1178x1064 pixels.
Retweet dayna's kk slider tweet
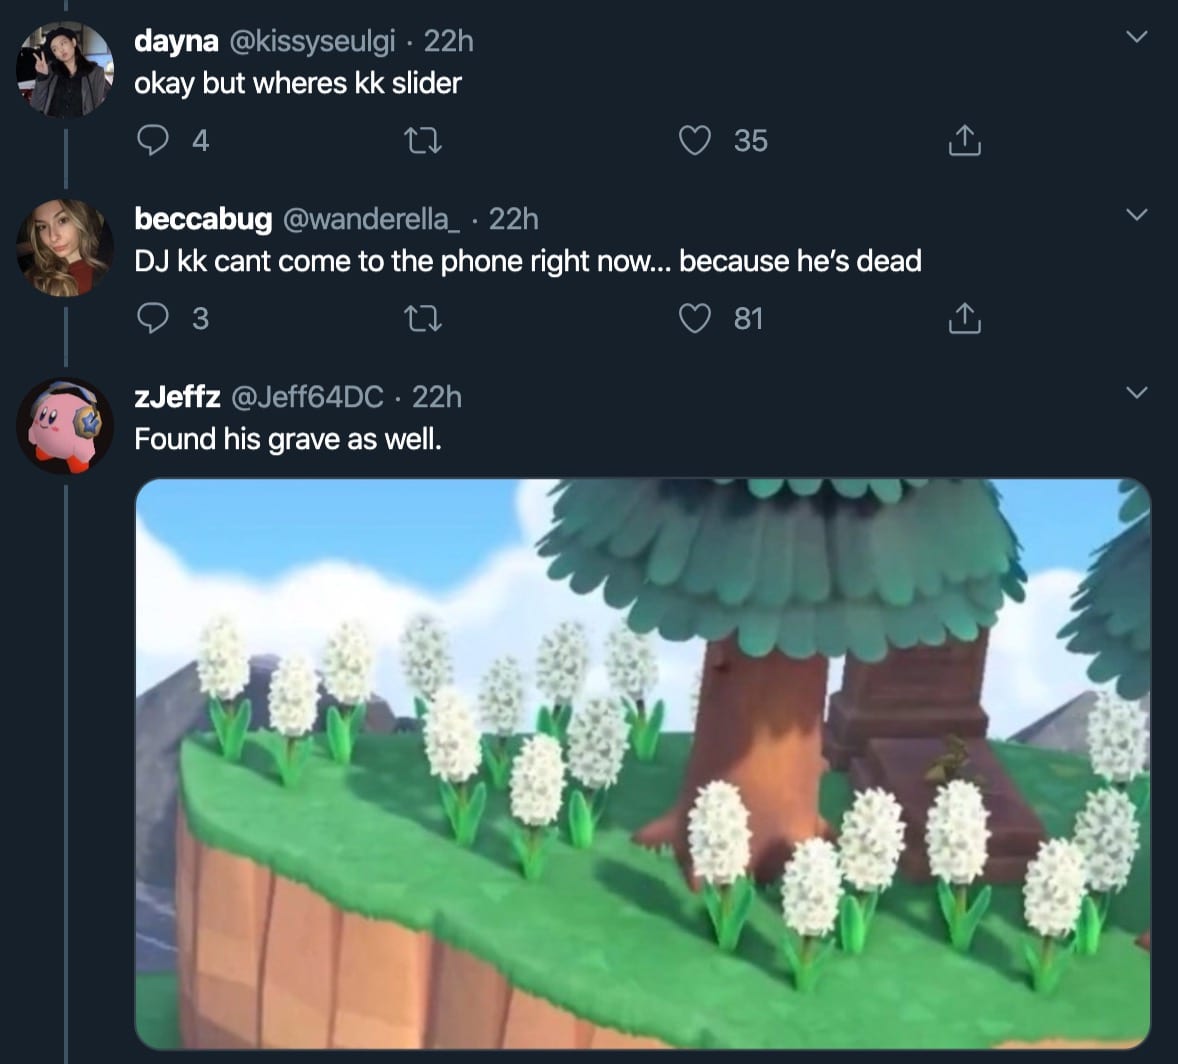[422, 141]
